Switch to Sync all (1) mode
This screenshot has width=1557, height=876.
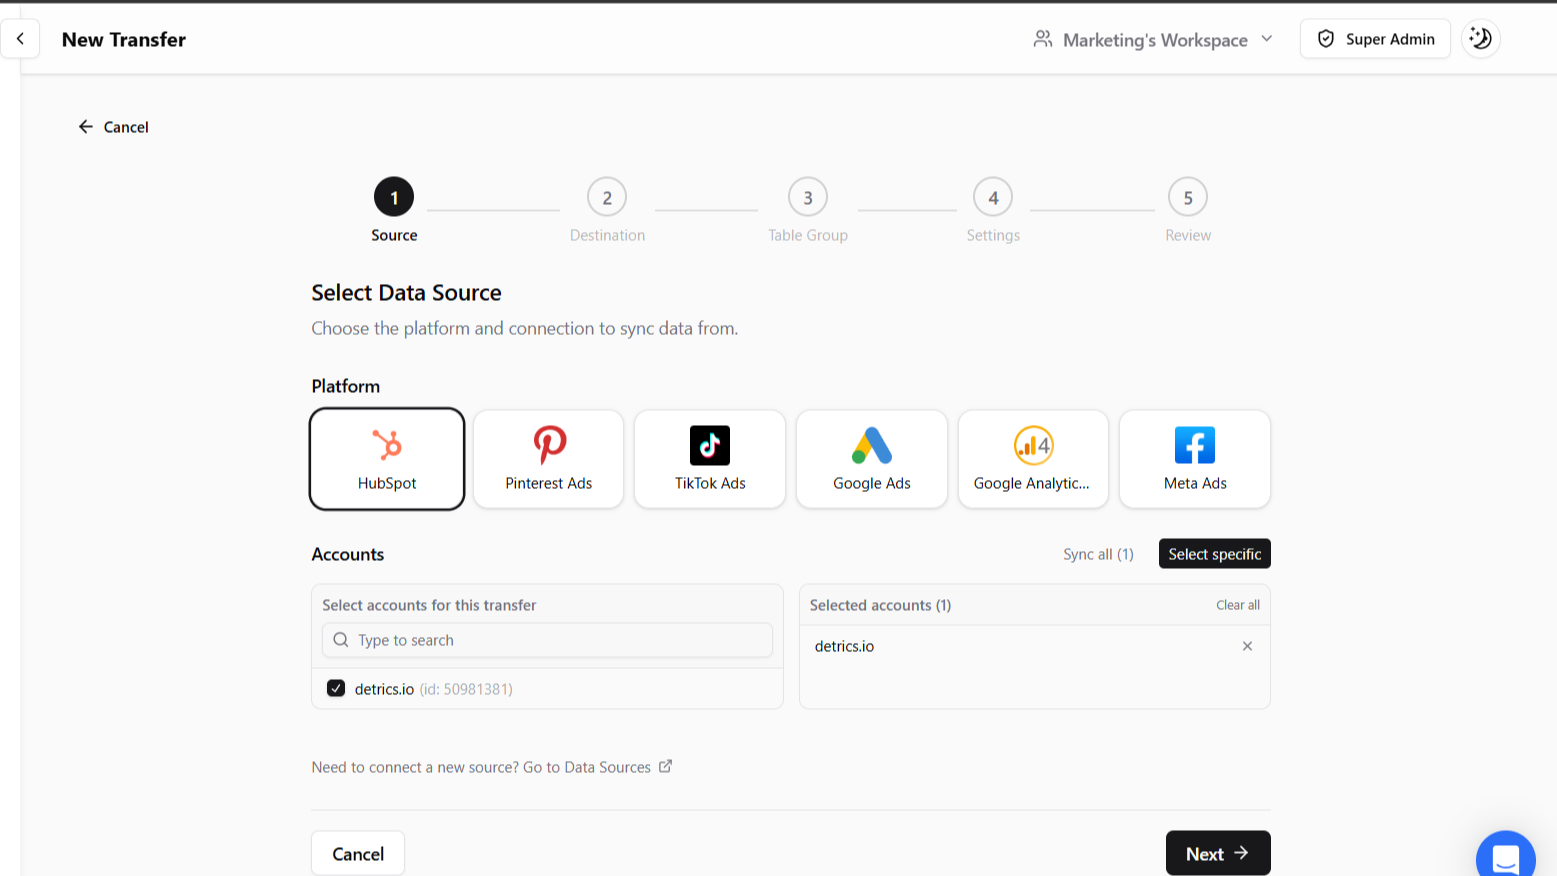pyautogui.click(x=1098, y=554)
